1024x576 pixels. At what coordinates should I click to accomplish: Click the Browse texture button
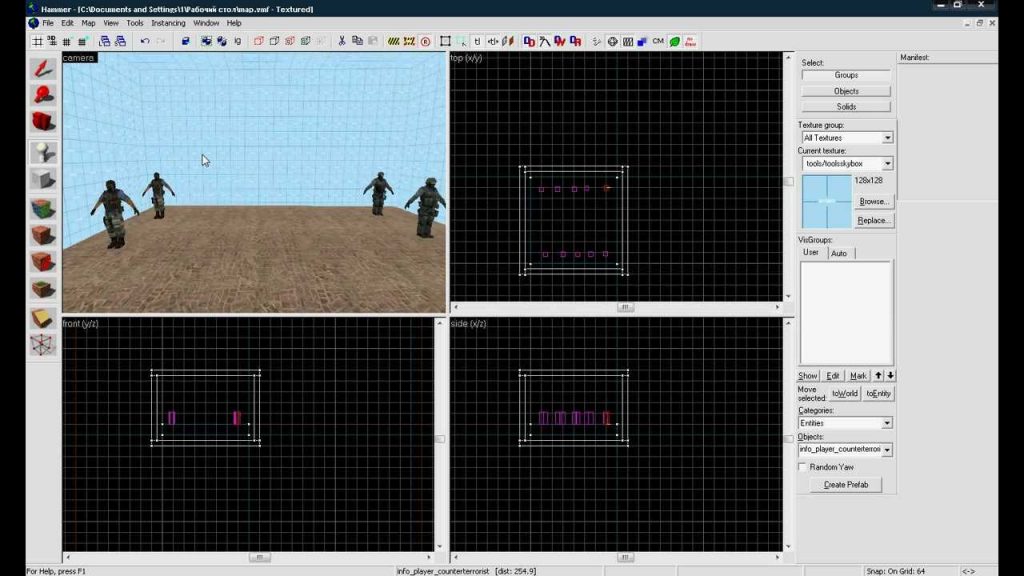click(x=874, y=201)
